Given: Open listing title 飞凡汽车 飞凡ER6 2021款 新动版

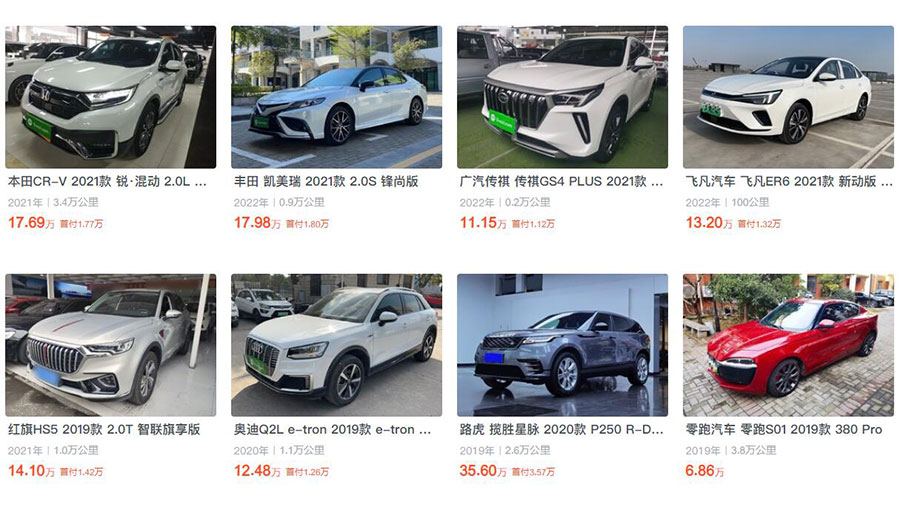Looking at the screenshot, I should point(789,182).
